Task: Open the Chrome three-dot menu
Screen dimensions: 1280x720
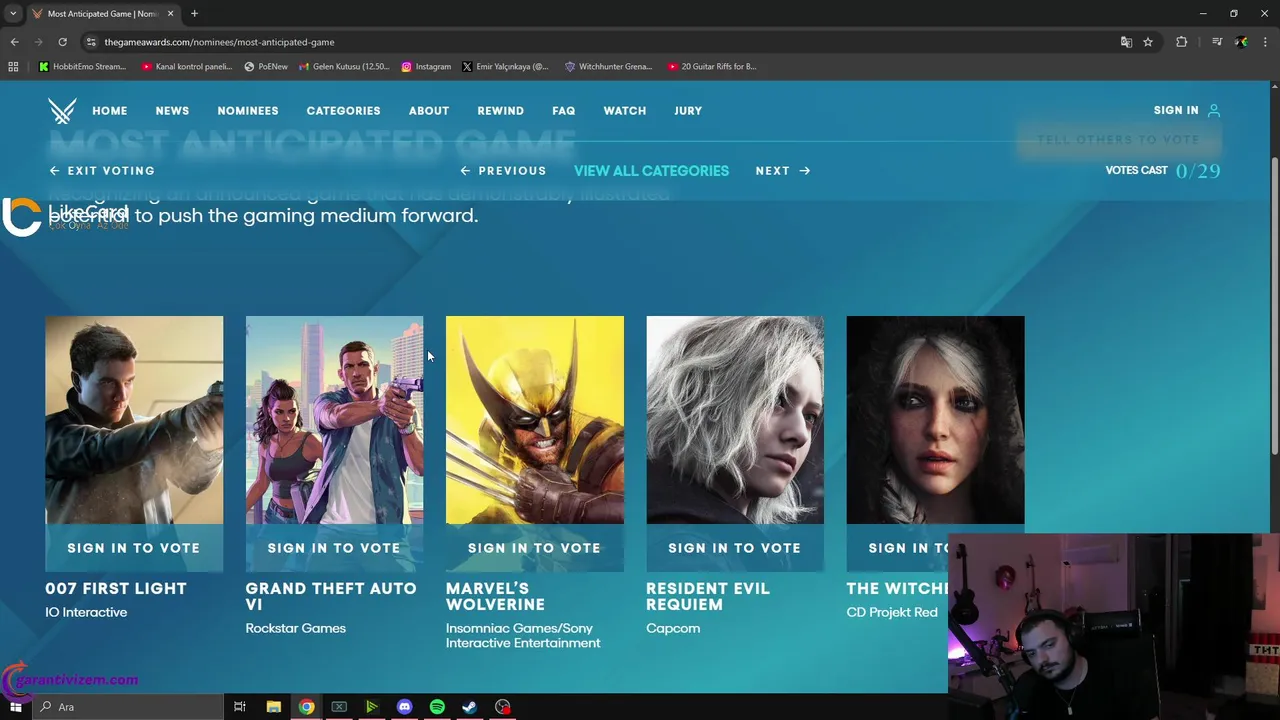Action: [1265, 42]
